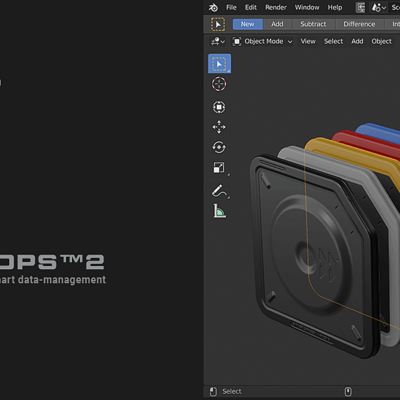The image size is (400, 400).
Task: Click the middle mouse icon in status bar
Action: tap(348, 392)
